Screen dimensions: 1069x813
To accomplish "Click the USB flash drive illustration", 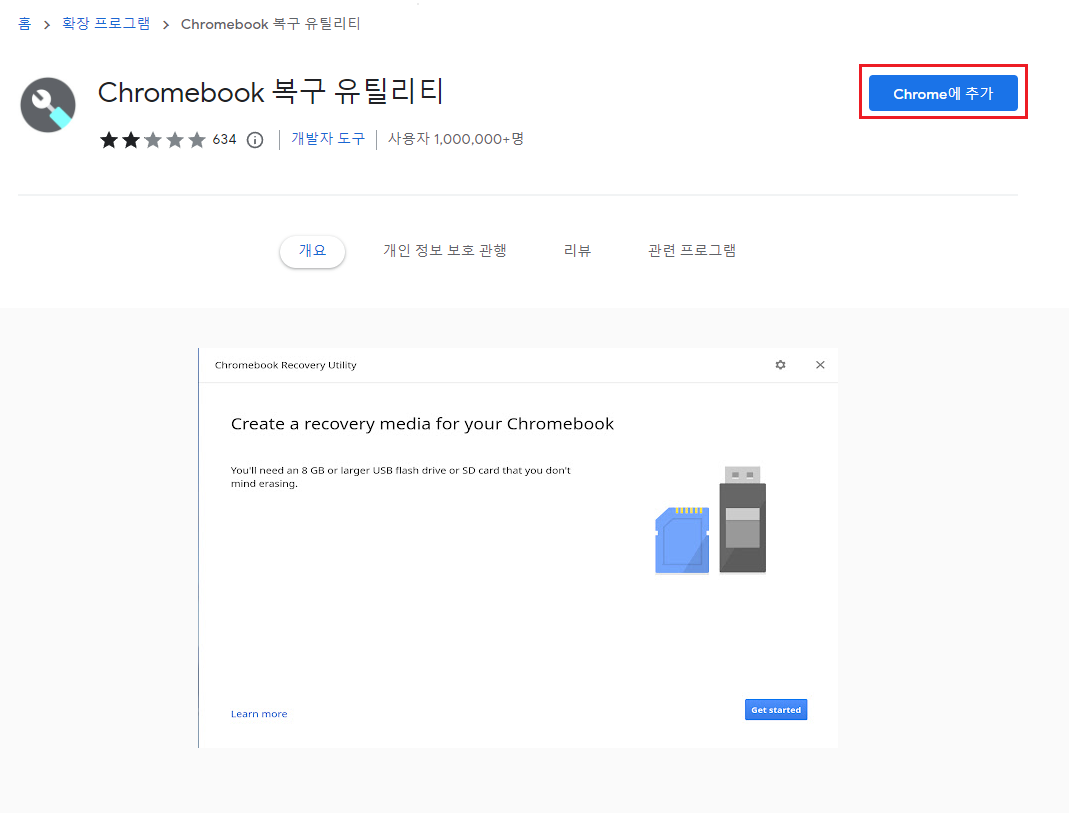I will pos(742,519).
